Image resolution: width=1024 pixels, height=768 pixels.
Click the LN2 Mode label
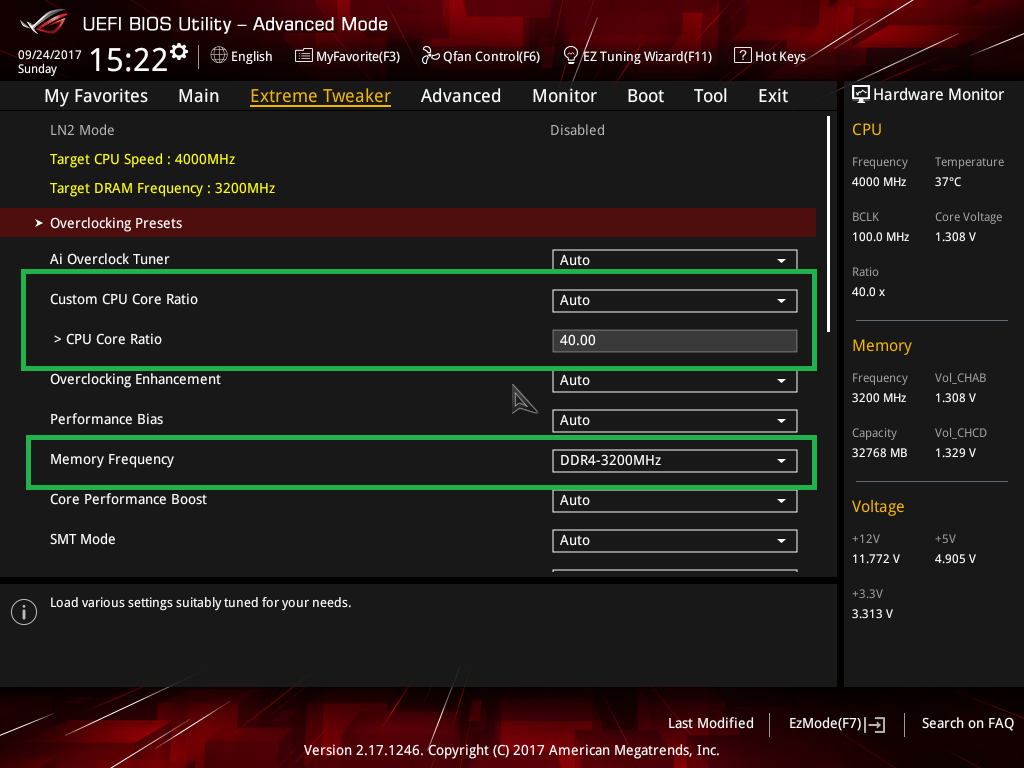pyautogui.click(x=82, y=130)
